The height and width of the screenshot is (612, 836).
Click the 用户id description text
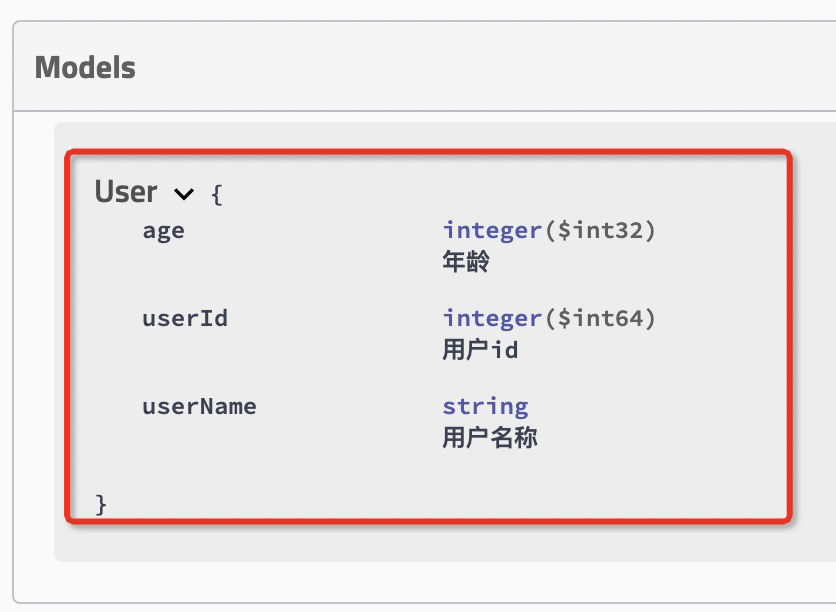click(480, 351)
